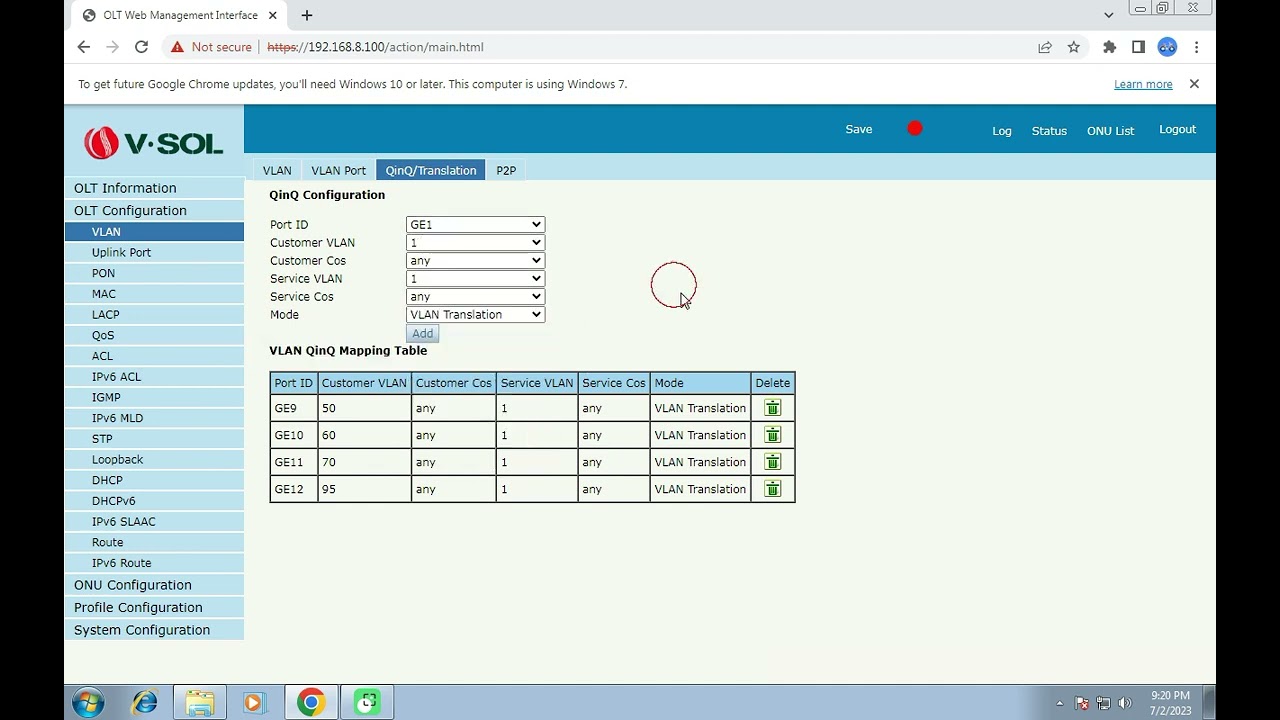Viewport: 1280px width, 720px height.
Task: Open Loopback sidebar item
Action: coord(154,460)
